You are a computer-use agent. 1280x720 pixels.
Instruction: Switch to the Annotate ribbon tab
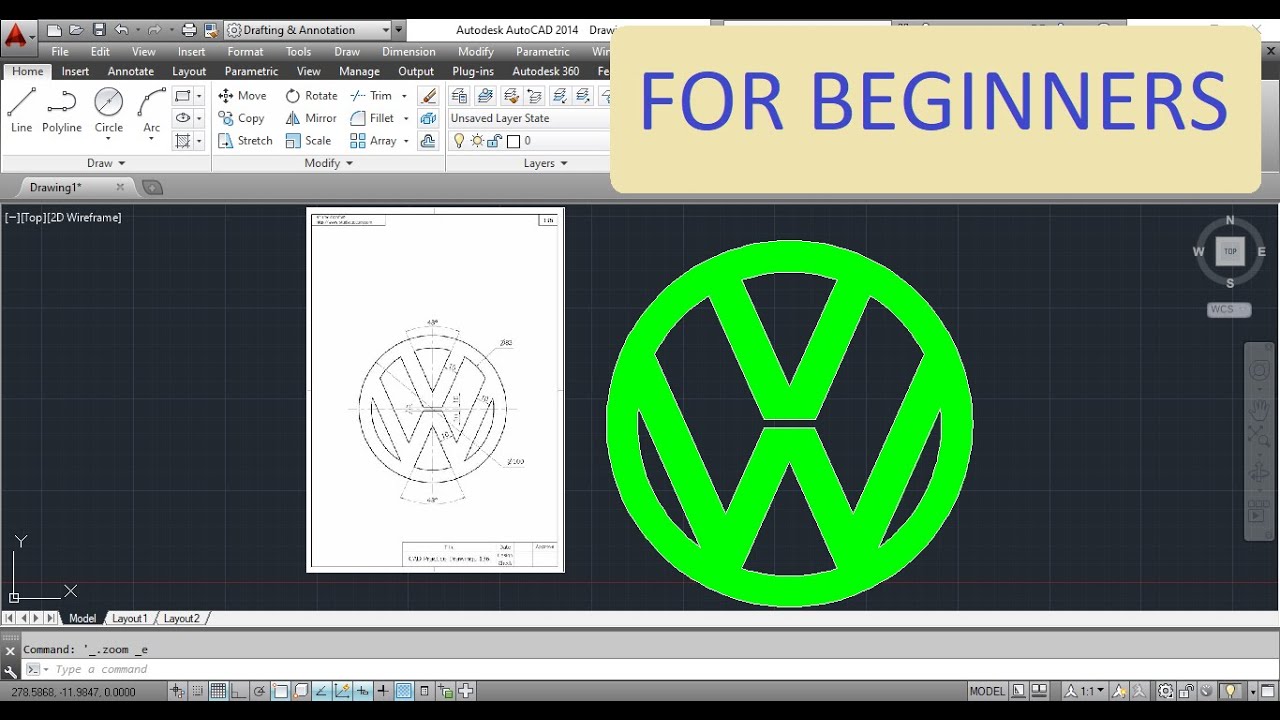[x=131, y=71]
